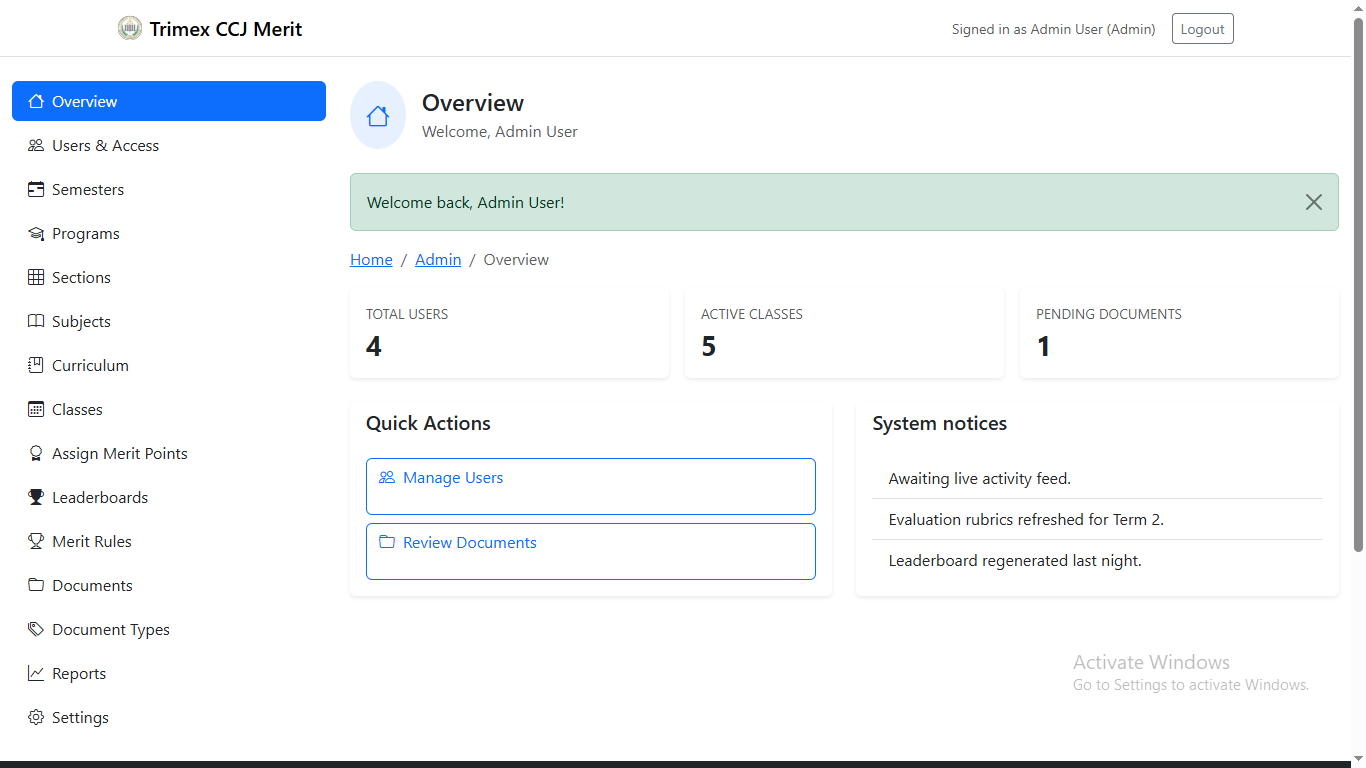Click the Users & Access people icon
The height and width of the screenshot is (768, 1366).
(36, 146)
